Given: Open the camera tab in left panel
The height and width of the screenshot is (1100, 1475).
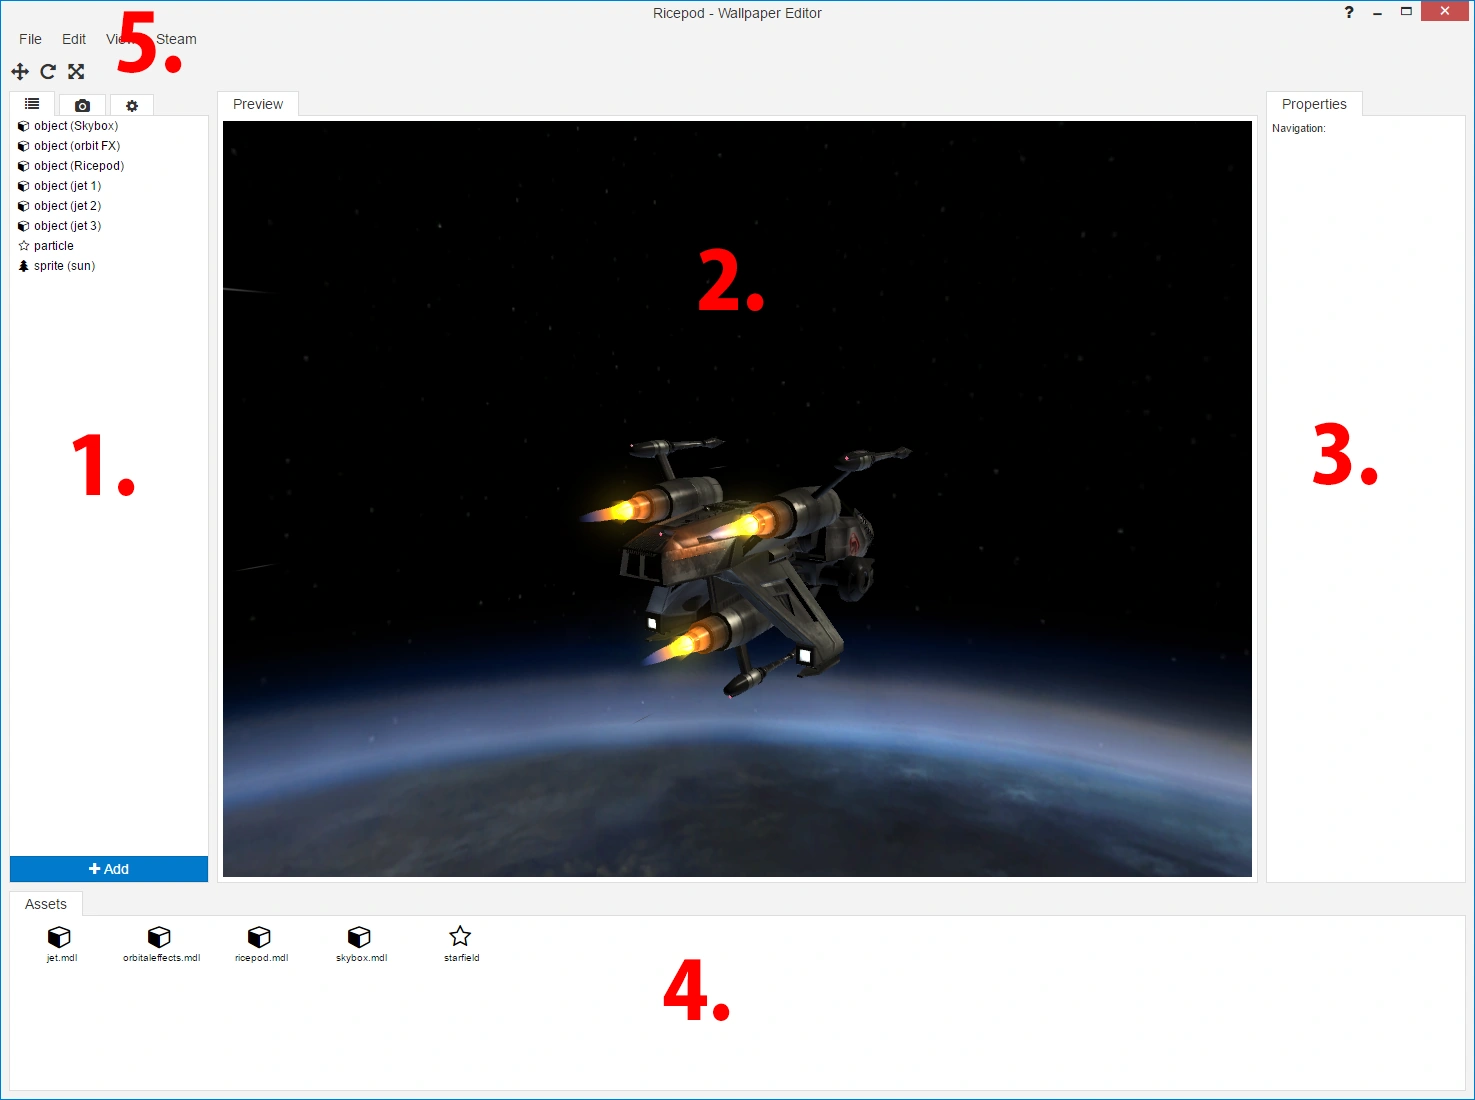Looking at the screenshot, I should tap(82, 105).
